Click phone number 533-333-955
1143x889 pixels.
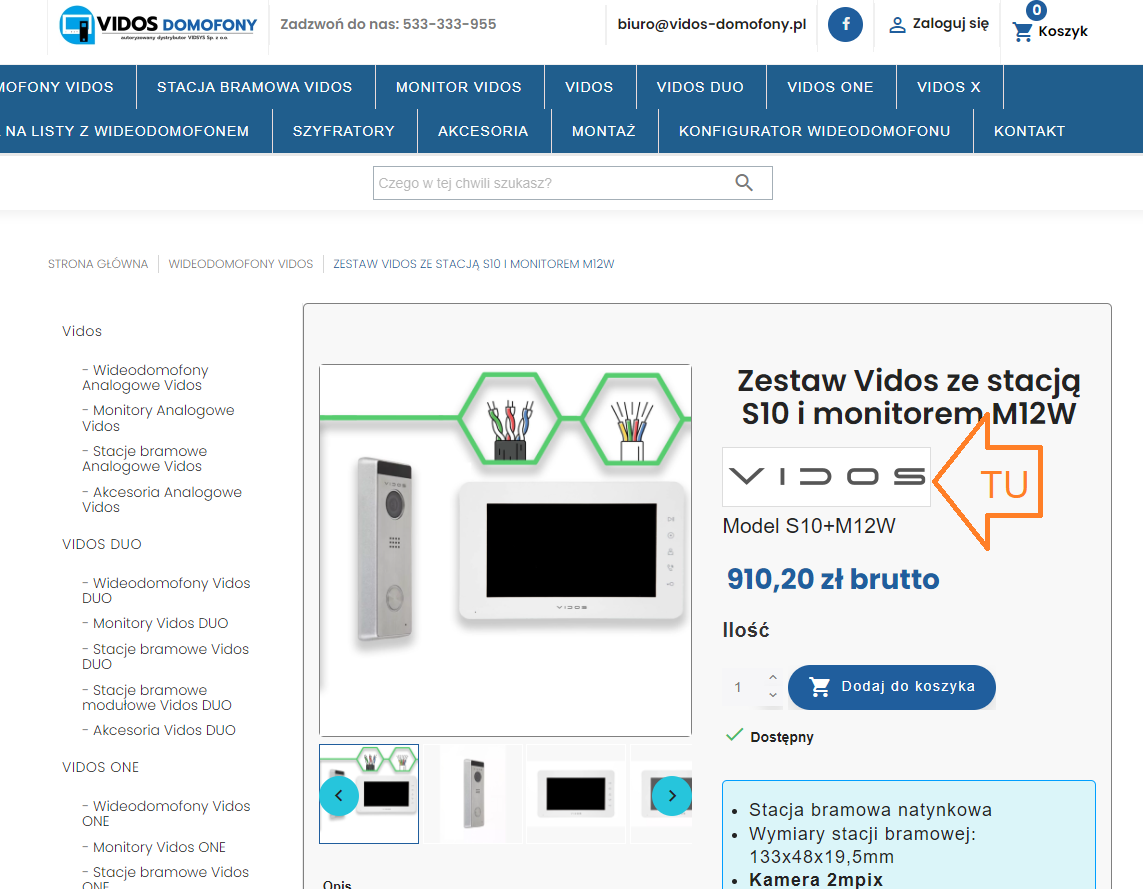[449, 24]
